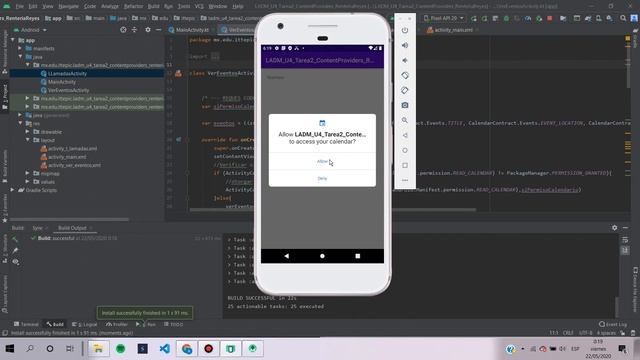640x360 pixels.
Task: Tap Android recents button on phone screen
Action: [358, 256]
